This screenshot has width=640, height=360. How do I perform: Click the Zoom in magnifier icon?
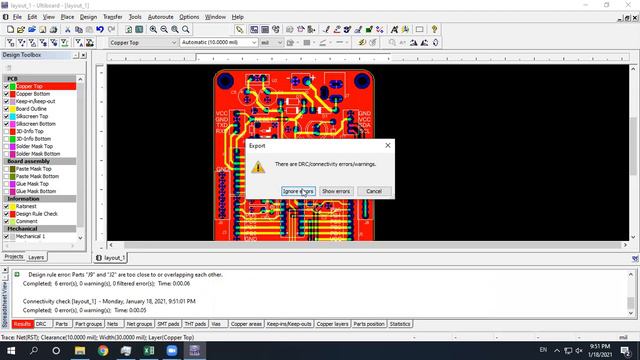click(153, 29)
